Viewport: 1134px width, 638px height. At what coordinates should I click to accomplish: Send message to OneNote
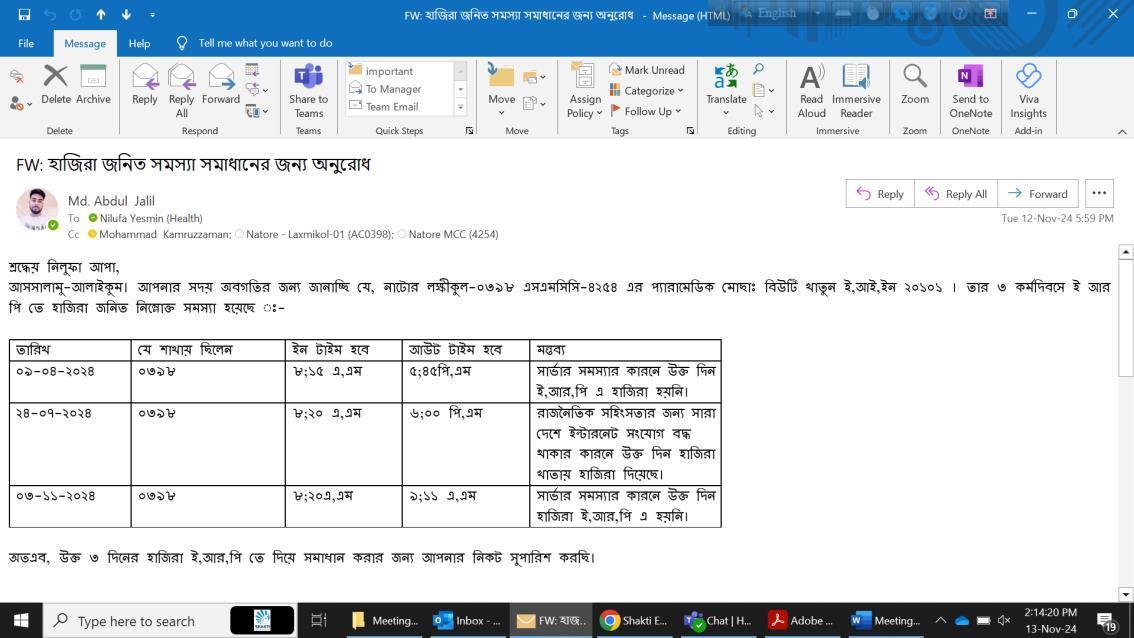(971, 90)
